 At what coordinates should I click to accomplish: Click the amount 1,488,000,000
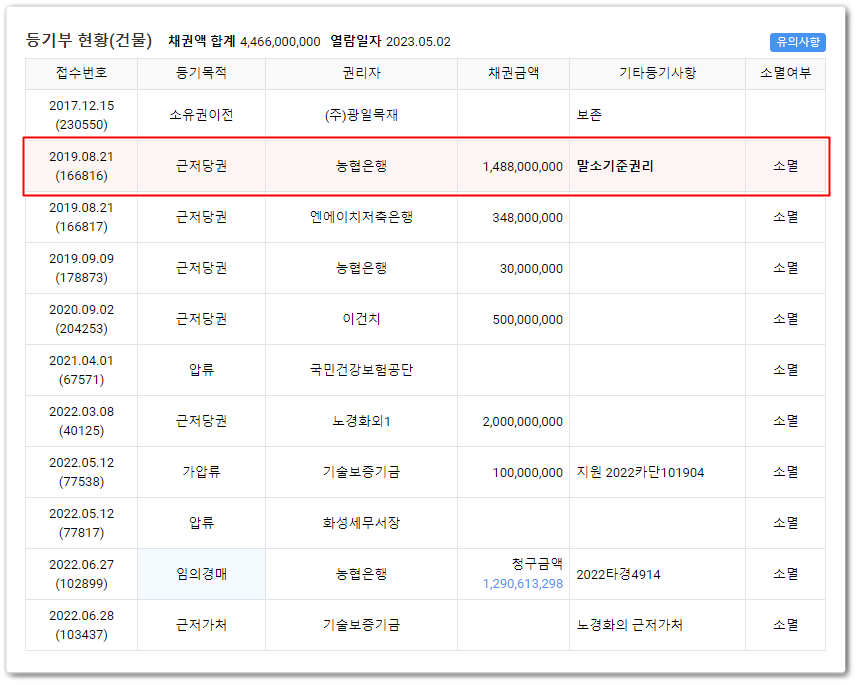(x=523, y=167)
